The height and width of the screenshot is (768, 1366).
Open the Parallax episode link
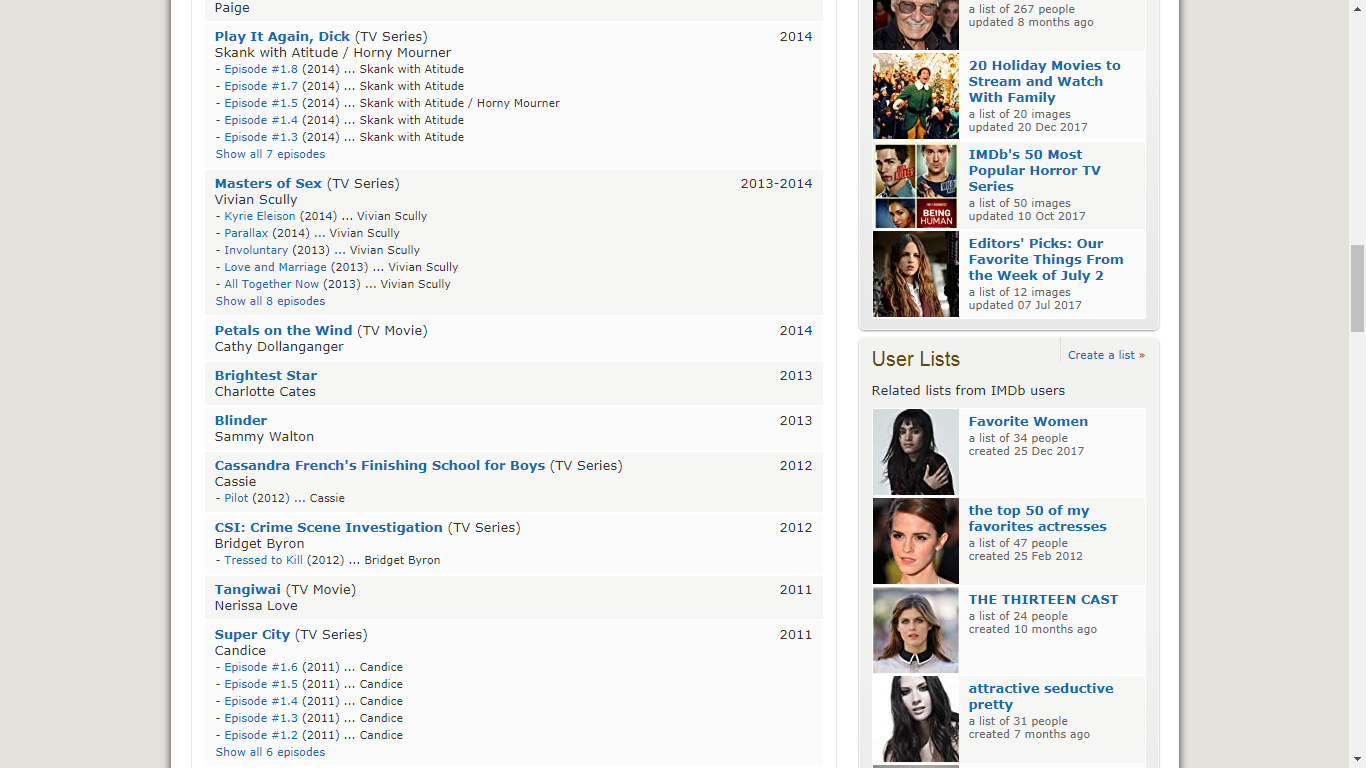click(x=246, y=234)
